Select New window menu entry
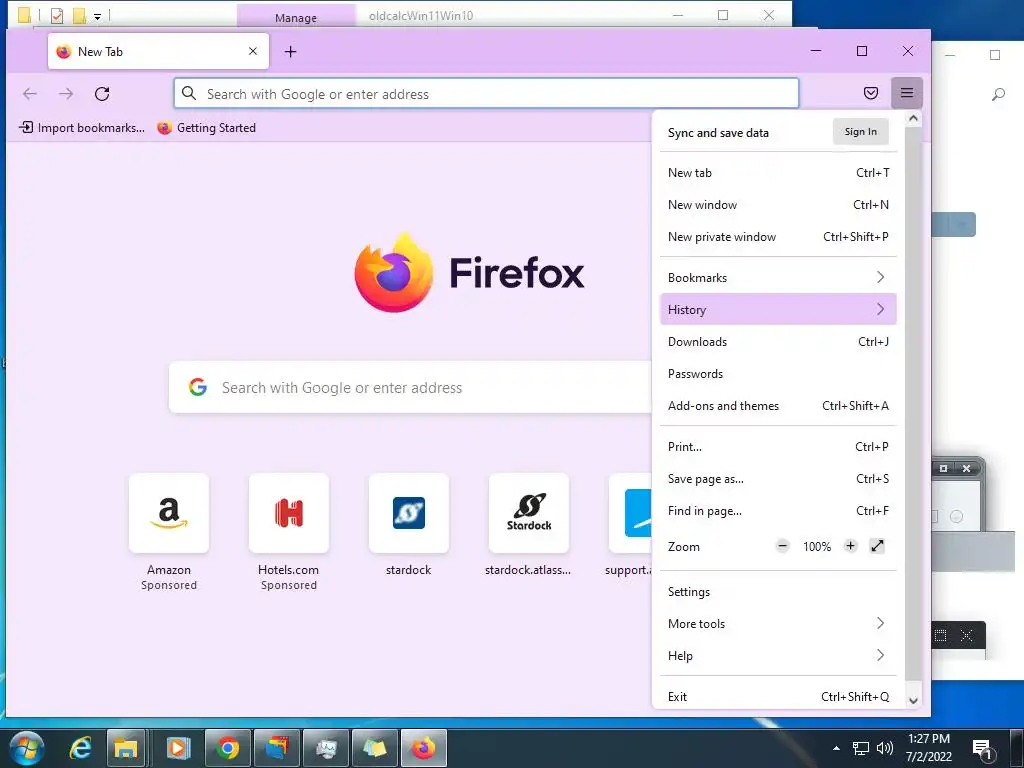Viewport: 1024px width, 768px height. [x=778, y=204]
